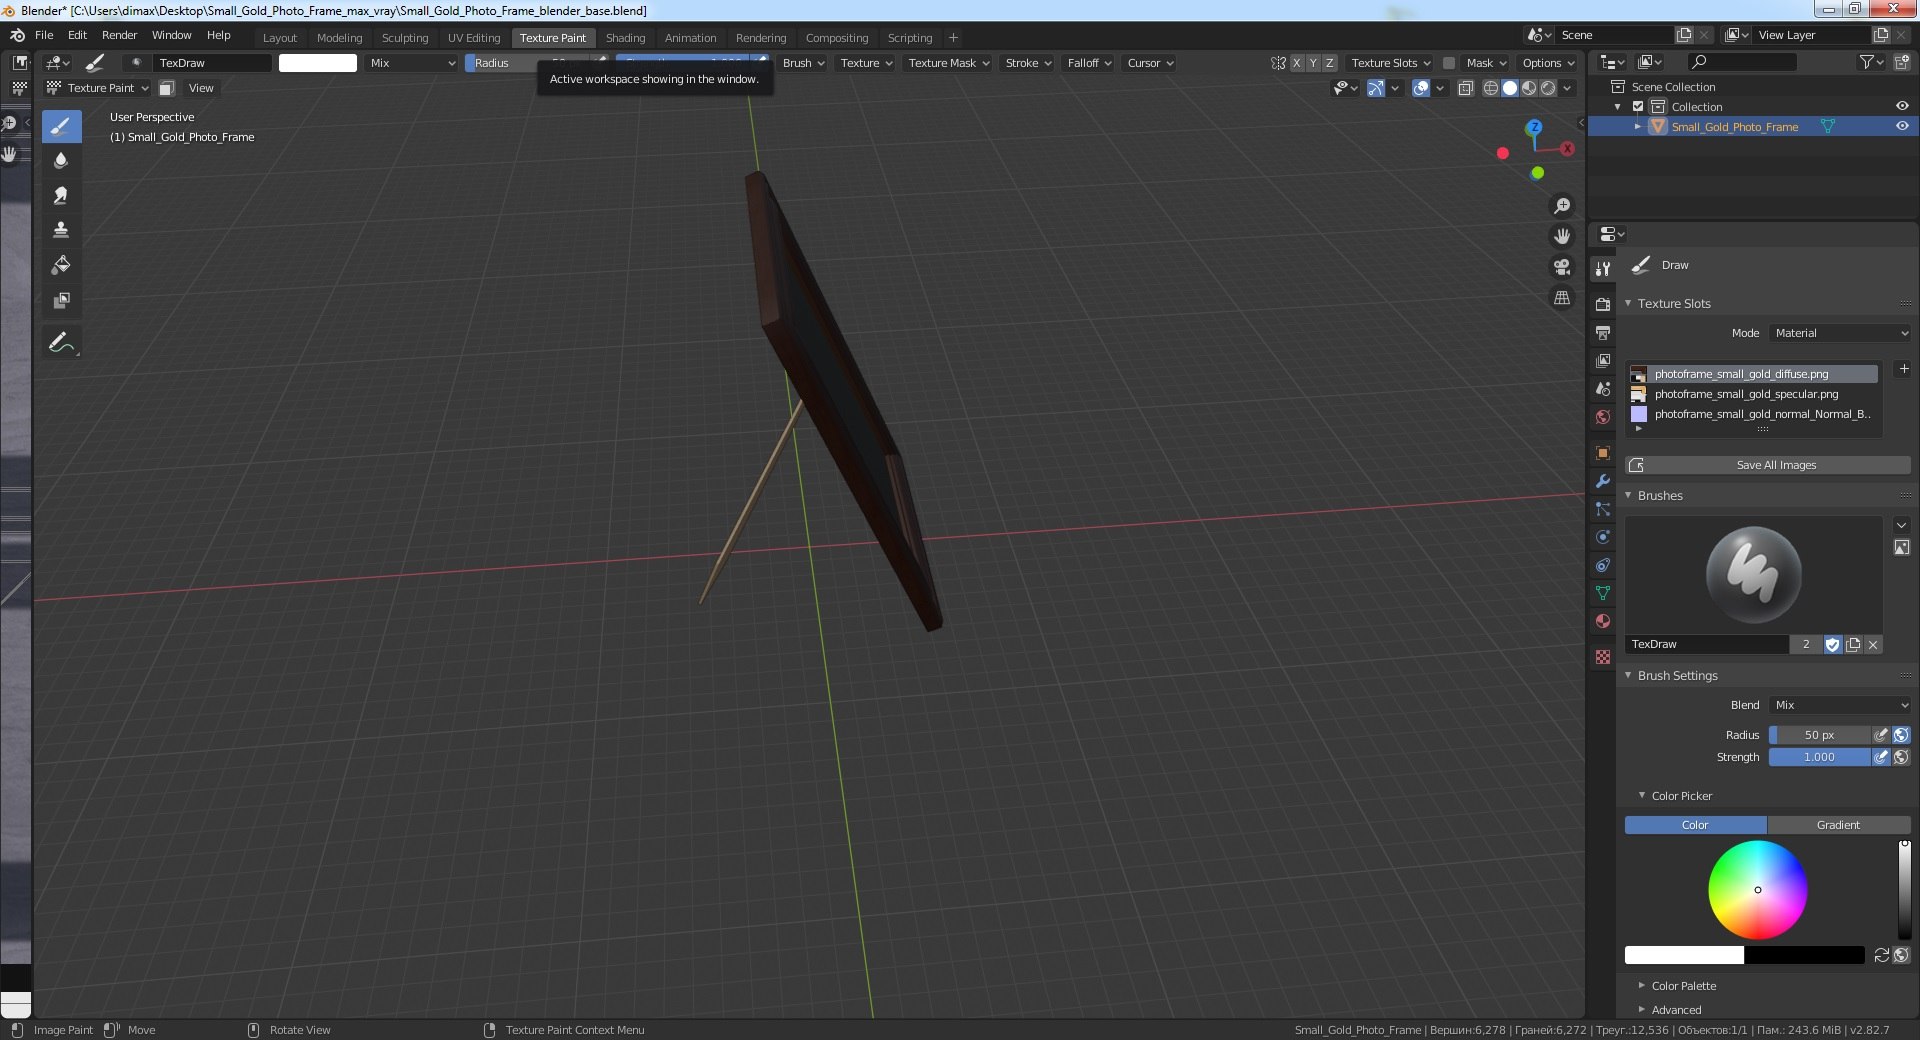Open the Mix blend dropdown in header

(x=412, y=63)
